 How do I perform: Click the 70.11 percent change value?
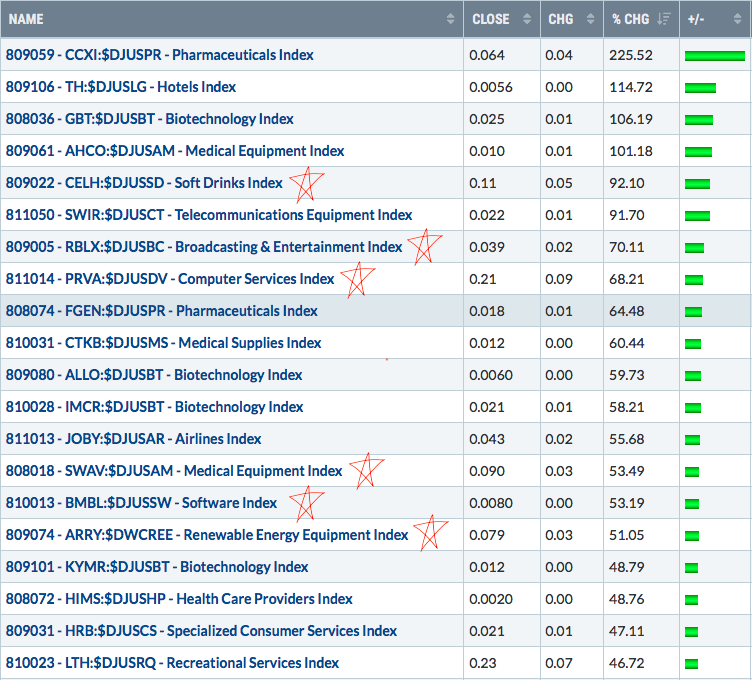[x=627, y=247]
